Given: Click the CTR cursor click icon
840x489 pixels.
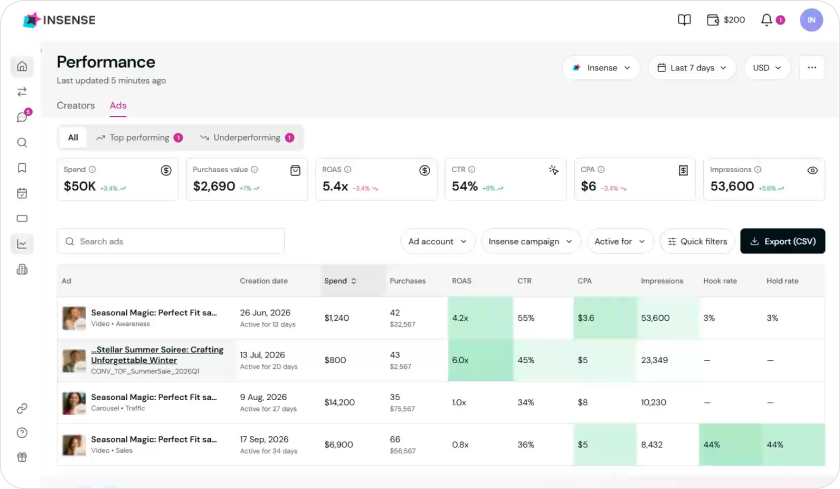Looking at the screenshot, I should (x=554, y=170).
